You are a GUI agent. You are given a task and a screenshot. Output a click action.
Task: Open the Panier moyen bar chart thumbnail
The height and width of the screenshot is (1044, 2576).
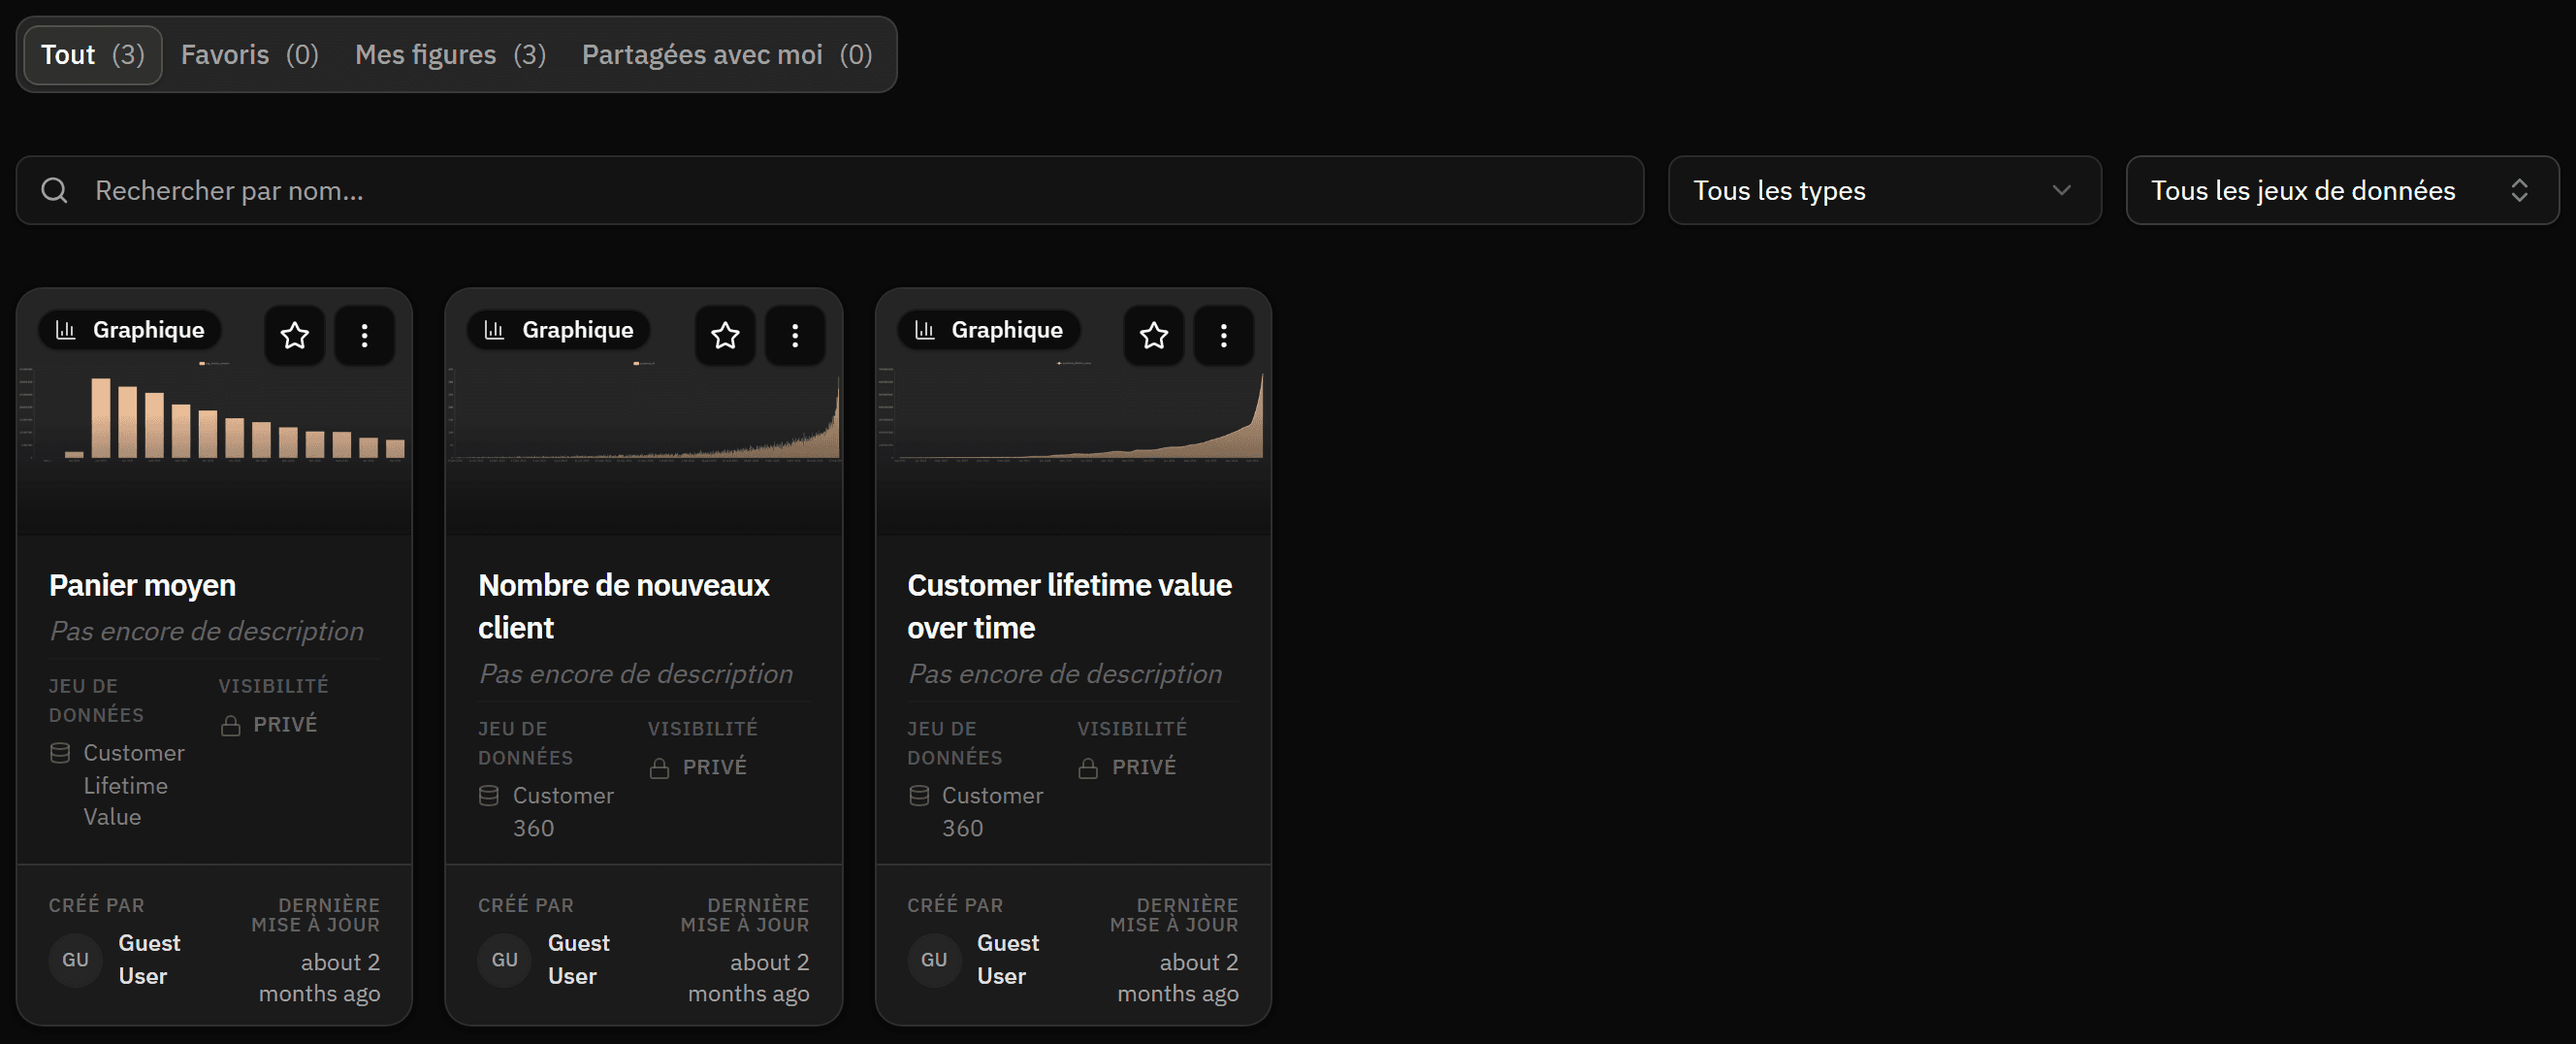(x=215, y=412)
